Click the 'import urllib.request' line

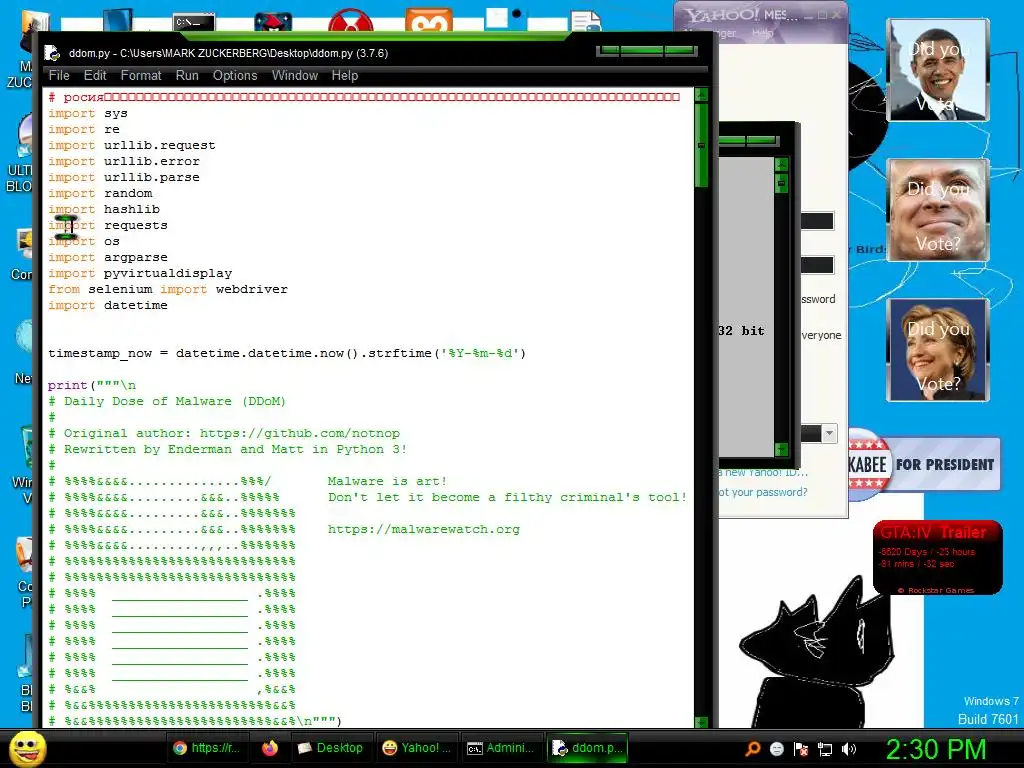click(x=131, y=145)
